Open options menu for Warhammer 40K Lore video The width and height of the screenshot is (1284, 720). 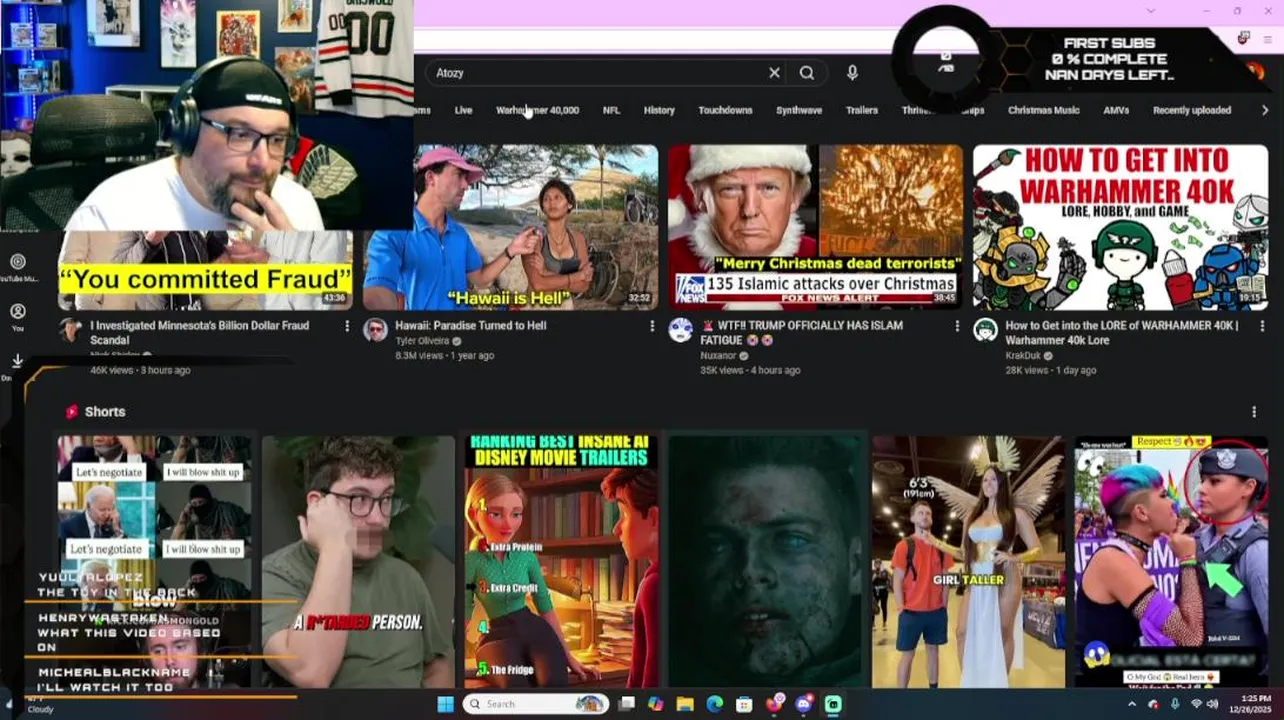coord(1262,326)
